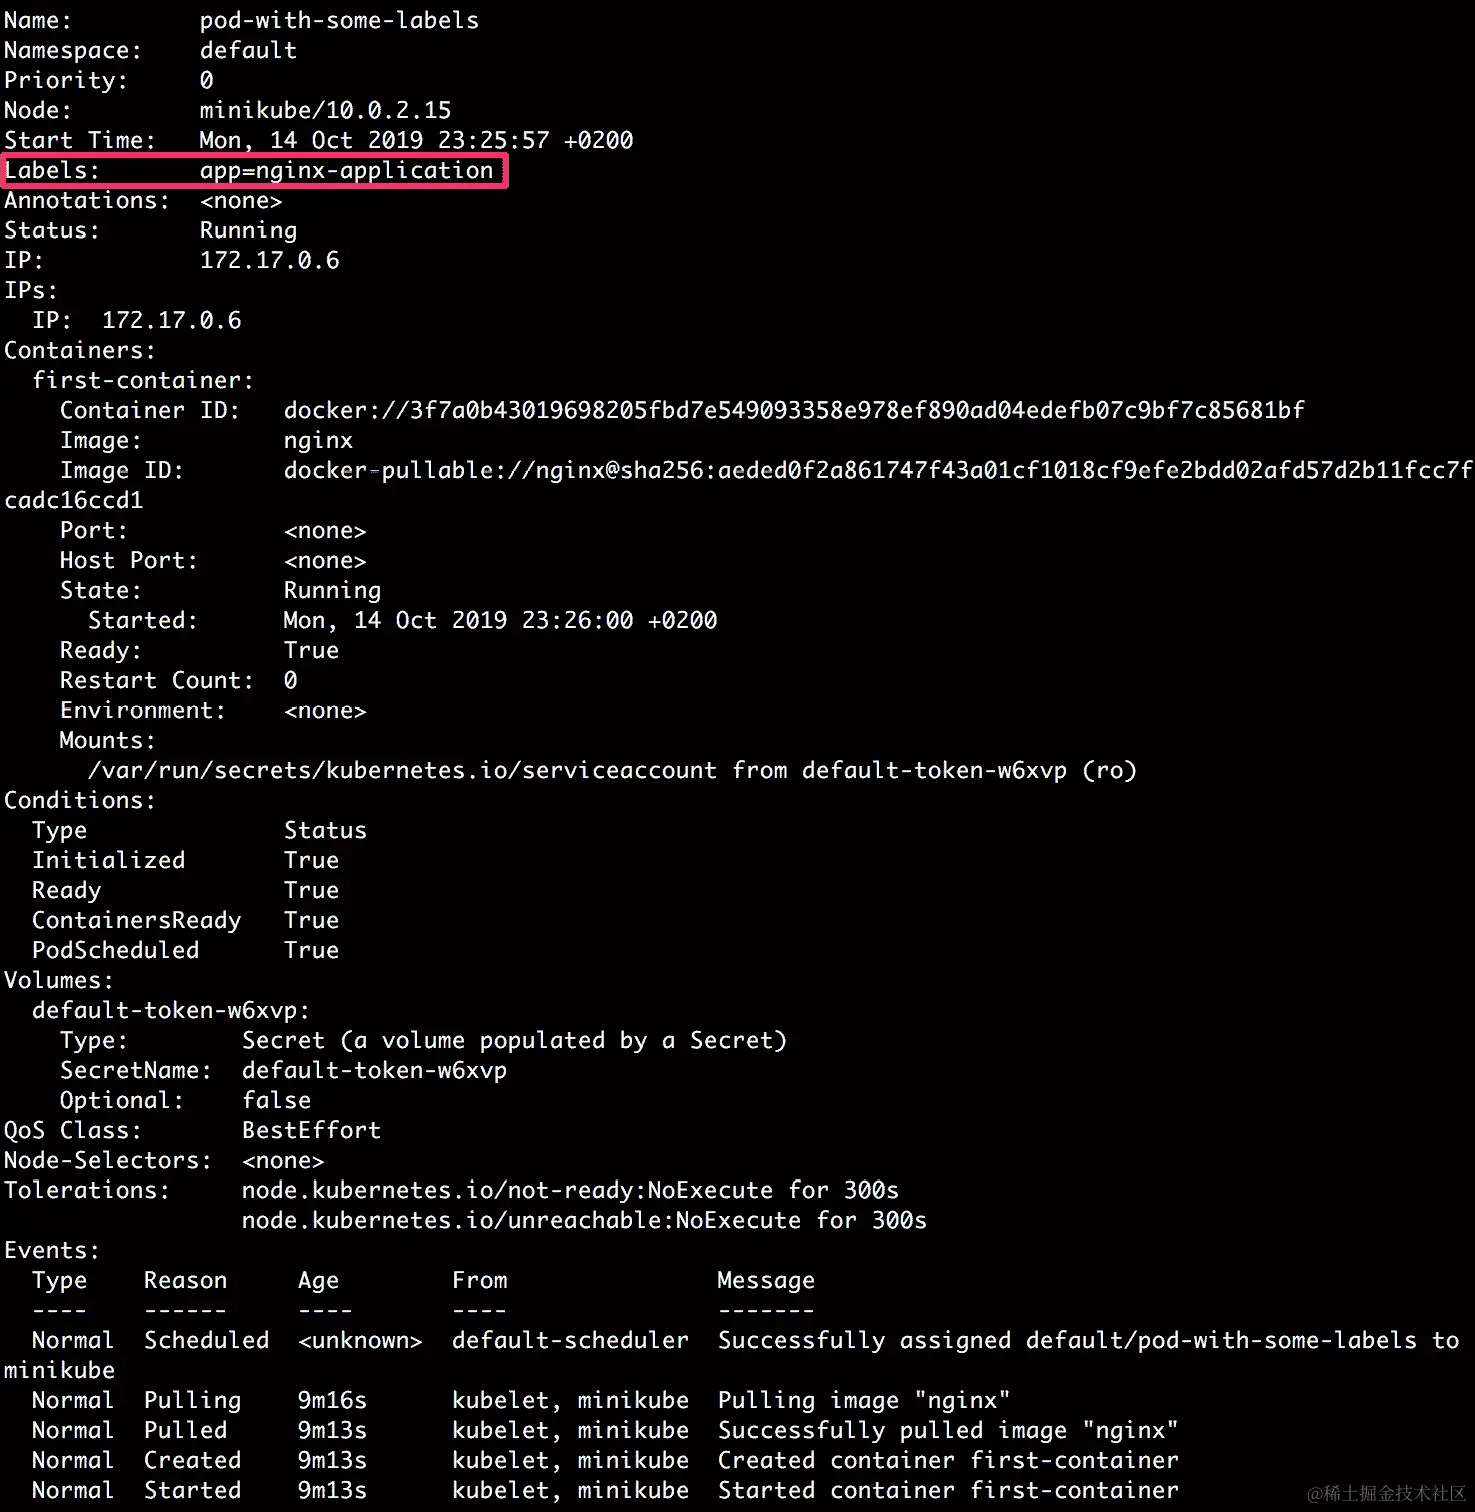This screenshot has height=1512, width=1475.
Task: Click the label 'app=nginx-application'
Action: point(346,171)
